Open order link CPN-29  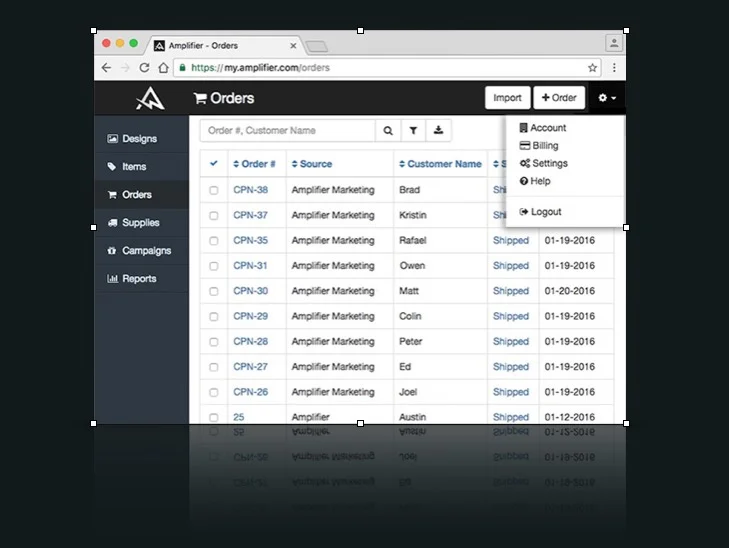coord(251,316)
